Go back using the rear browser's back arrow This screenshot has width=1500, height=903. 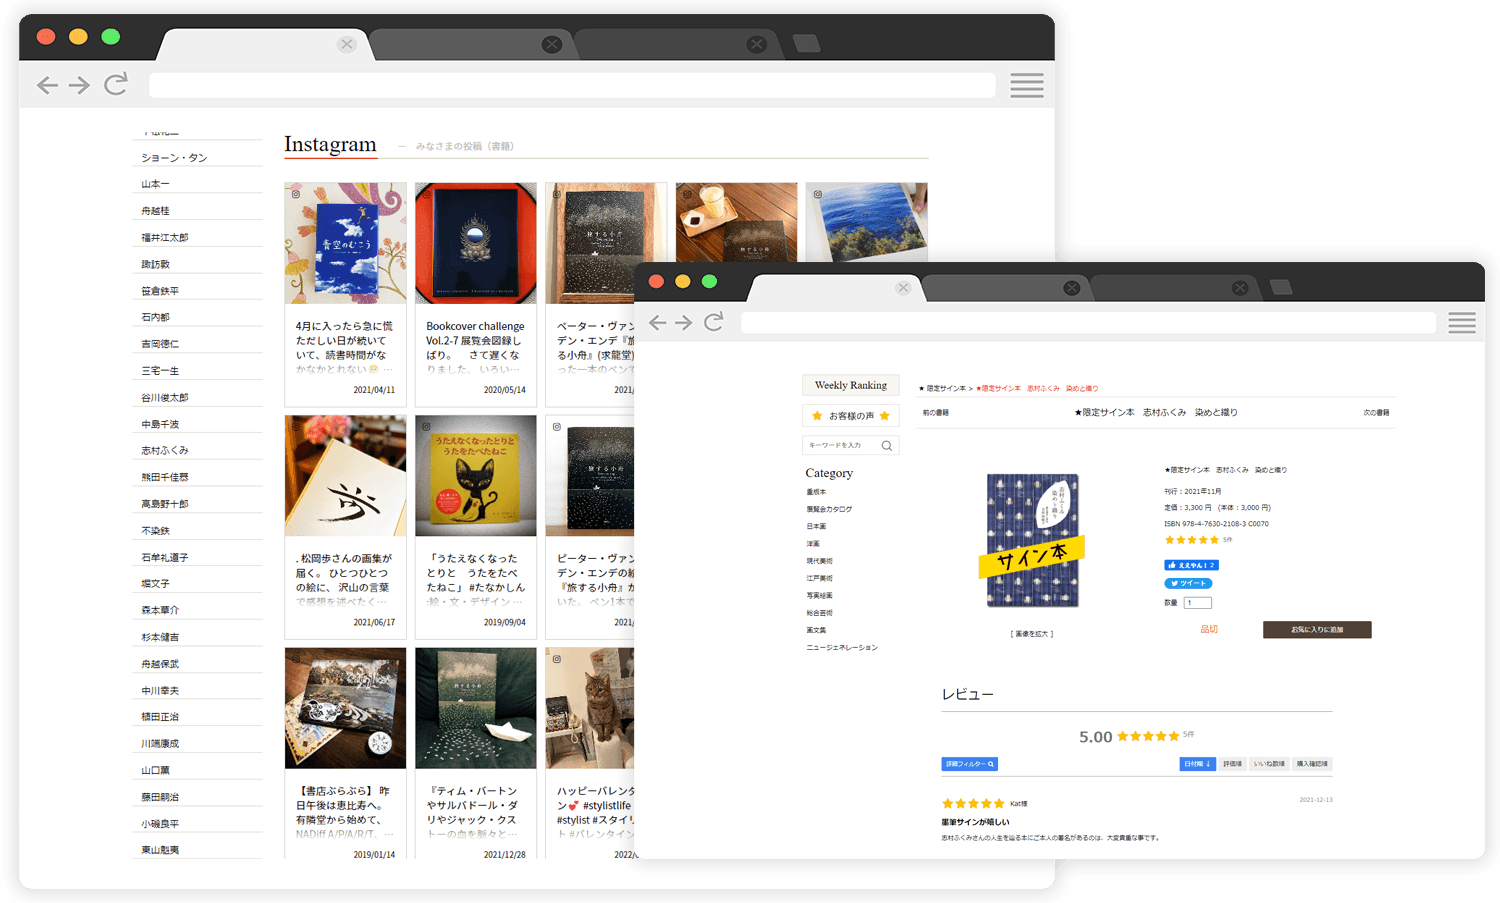point(47,85)
